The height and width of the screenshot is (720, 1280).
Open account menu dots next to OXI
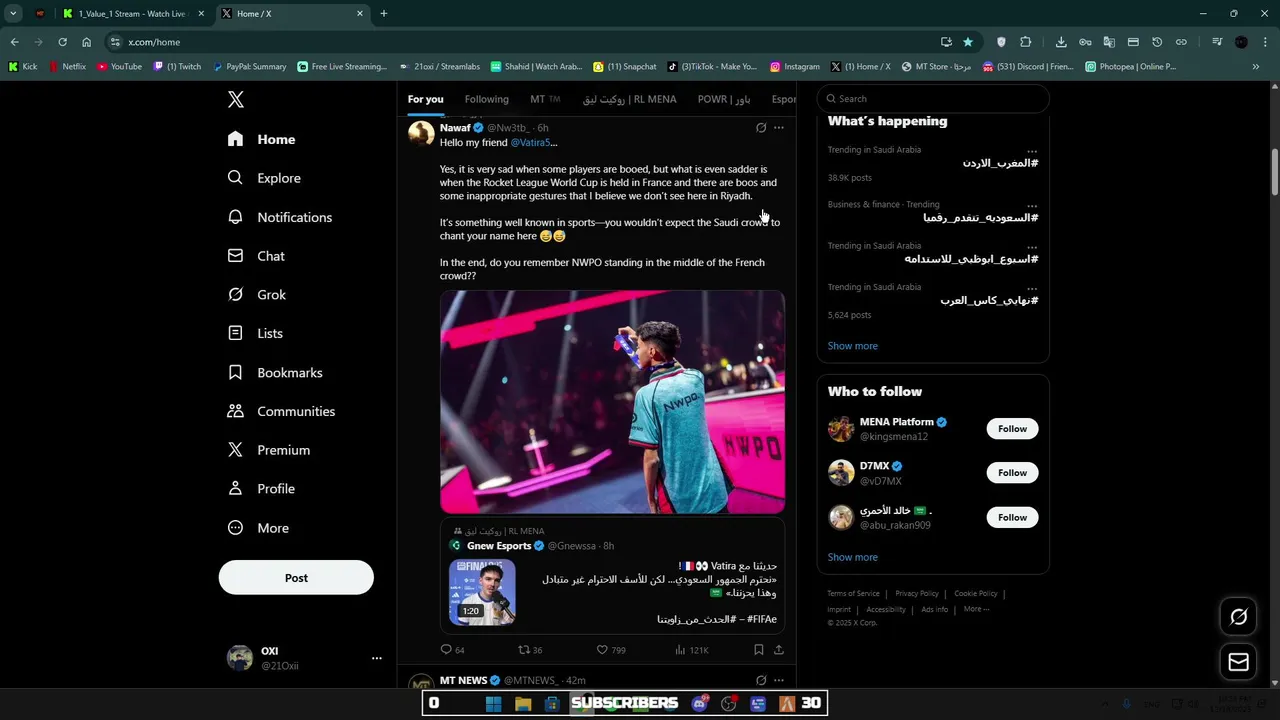[376, 658]
